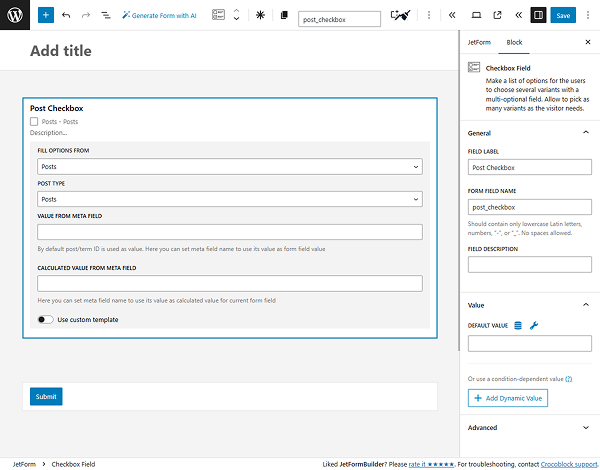Save the form
Screen dimensions: 600x470
click(563, 15)
